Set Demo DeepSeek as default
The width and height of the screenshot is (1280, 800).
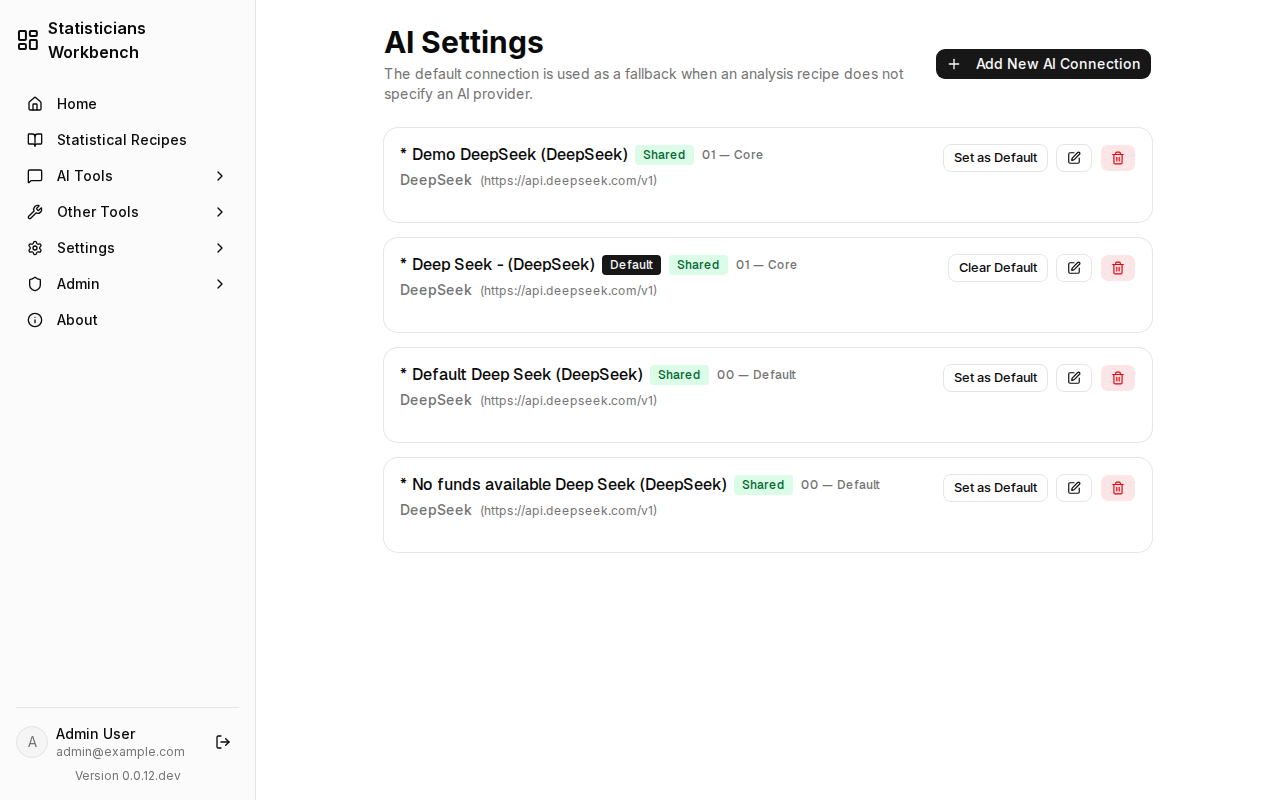click(995, 158)
